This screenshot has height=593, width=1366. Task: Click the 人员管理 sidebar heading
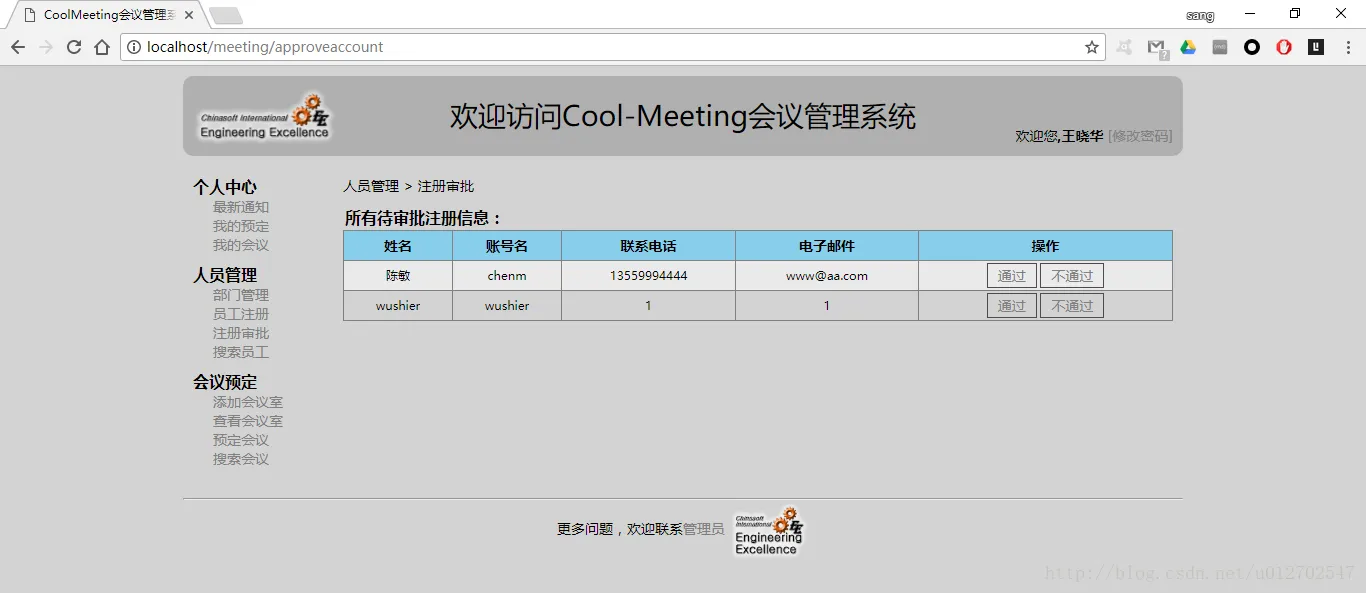pyautogui.click(x=225, y=275)
